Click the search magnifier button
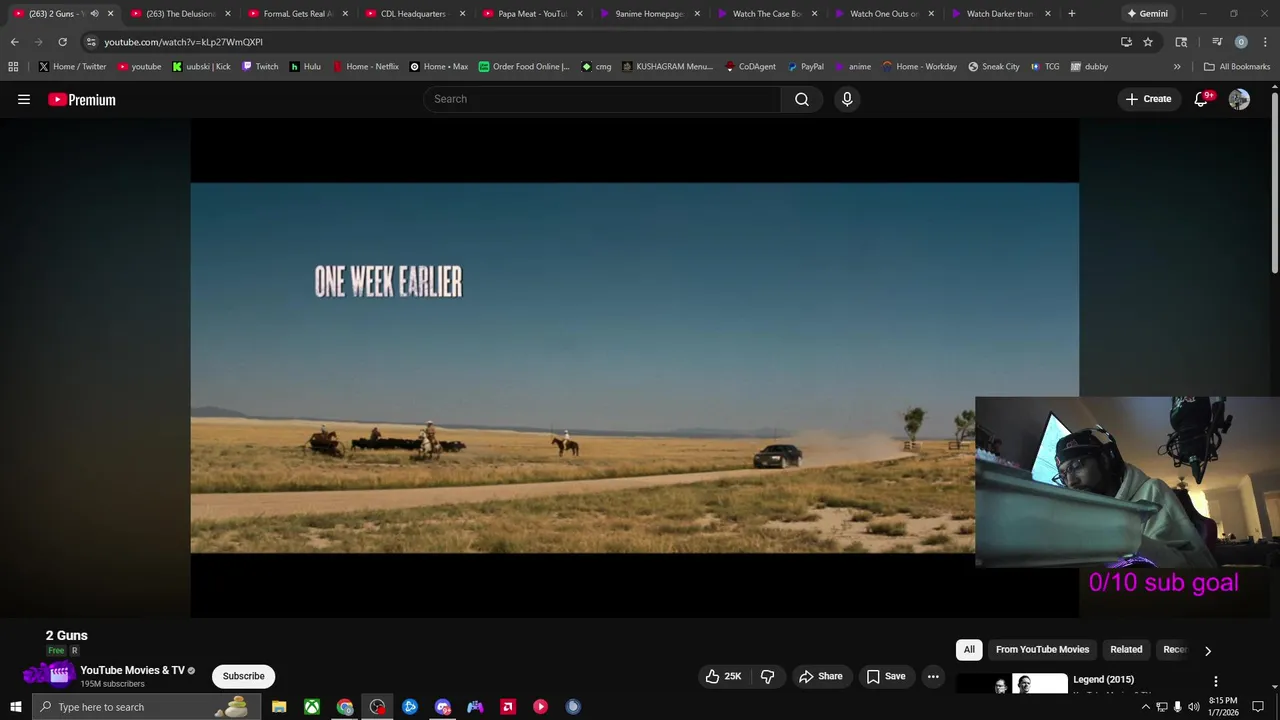 coord(802,99)
